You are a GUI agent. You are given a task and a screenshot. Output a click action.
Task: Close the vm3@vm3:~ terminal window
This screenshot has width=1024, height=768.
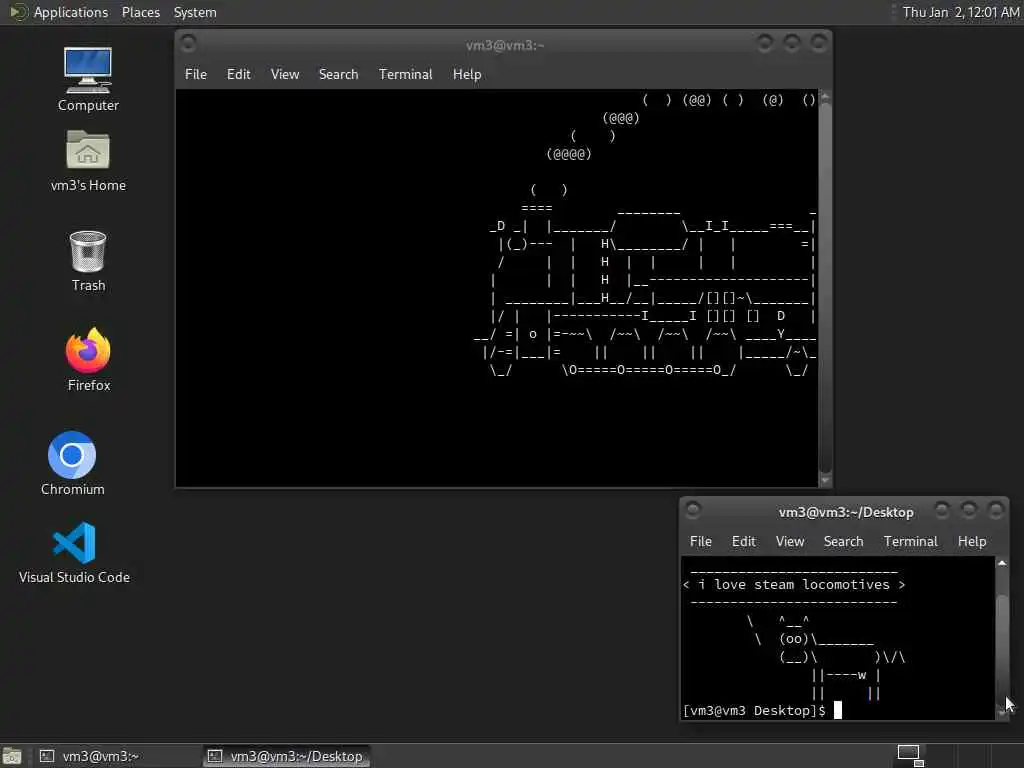[818, 44]
